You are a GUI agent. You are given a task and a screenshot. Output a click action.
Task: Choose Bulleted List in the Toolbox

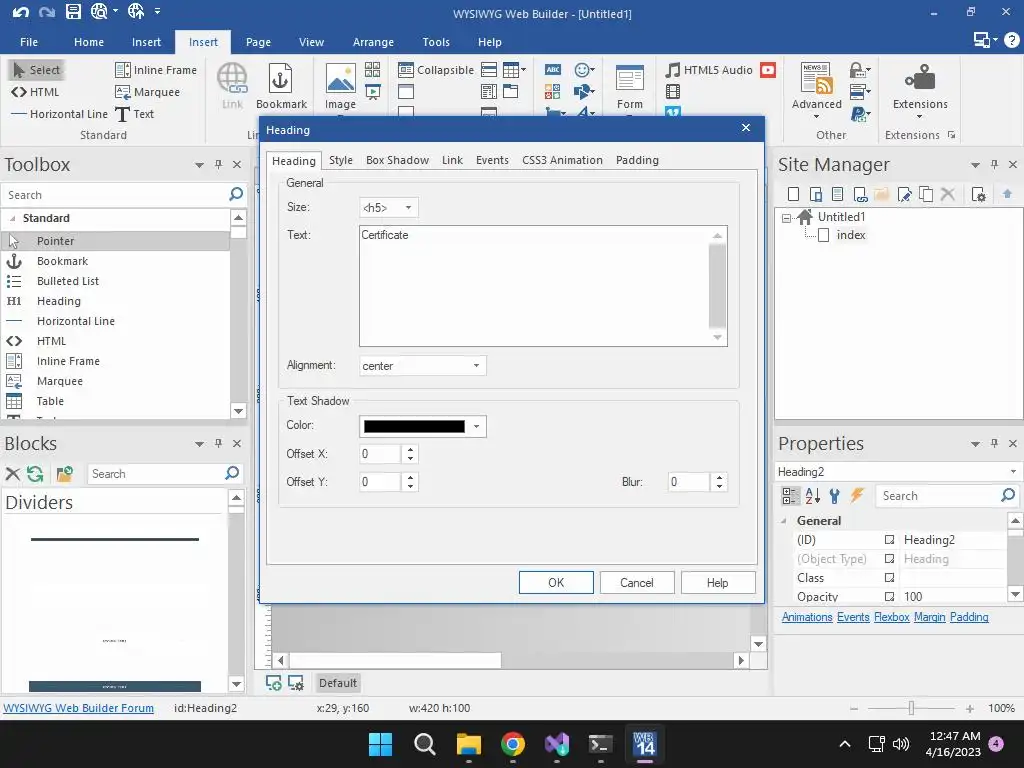[x=68, y=281]
